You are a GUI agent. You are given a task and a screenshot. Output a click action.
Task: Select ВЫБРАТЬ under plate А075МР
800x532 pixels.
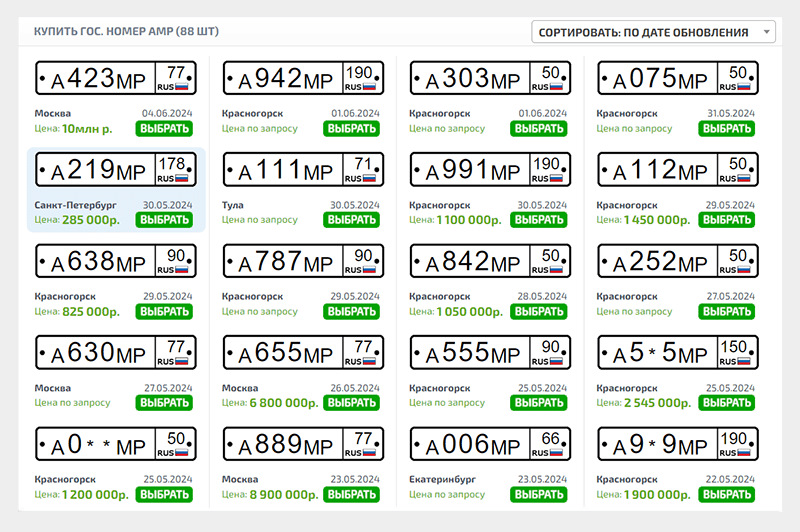click(x=727, y=129)
